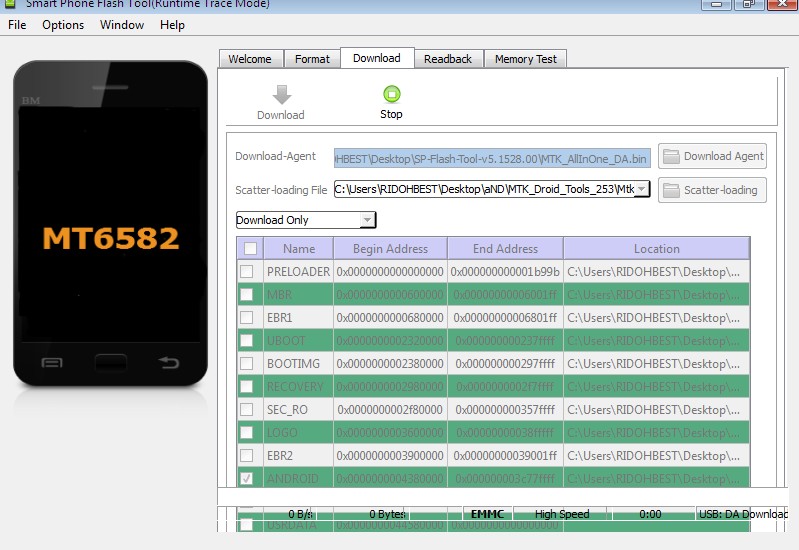Screen dimensions: 799x550
Task: Expand the Download Only mode dropdown
Action: pyautogui.click(x=367, y=220)
